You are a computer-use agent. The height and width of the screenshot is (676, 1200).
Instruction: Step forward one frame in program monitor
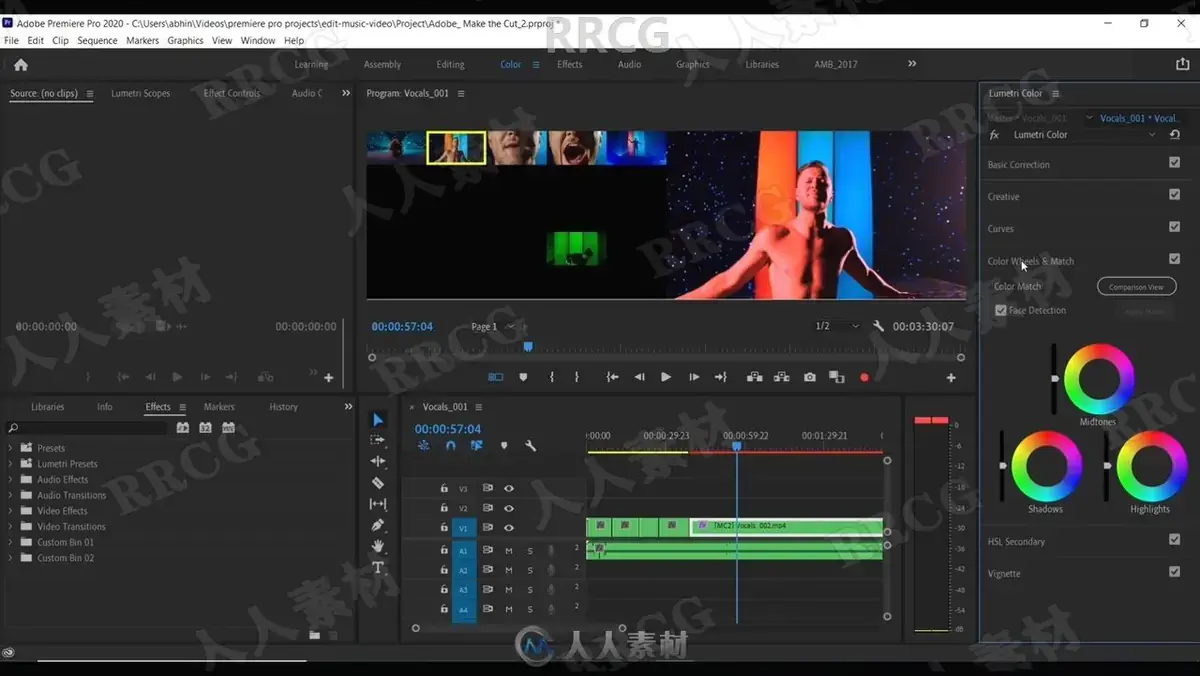[x=694, y=377]
